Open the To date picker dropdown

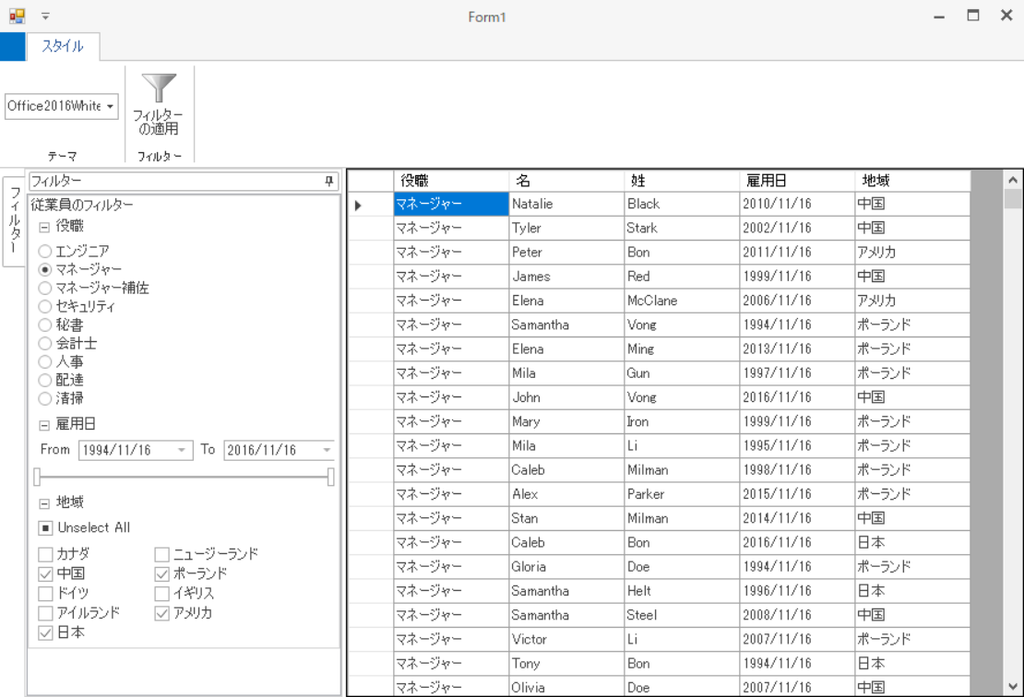pos(327,450)
